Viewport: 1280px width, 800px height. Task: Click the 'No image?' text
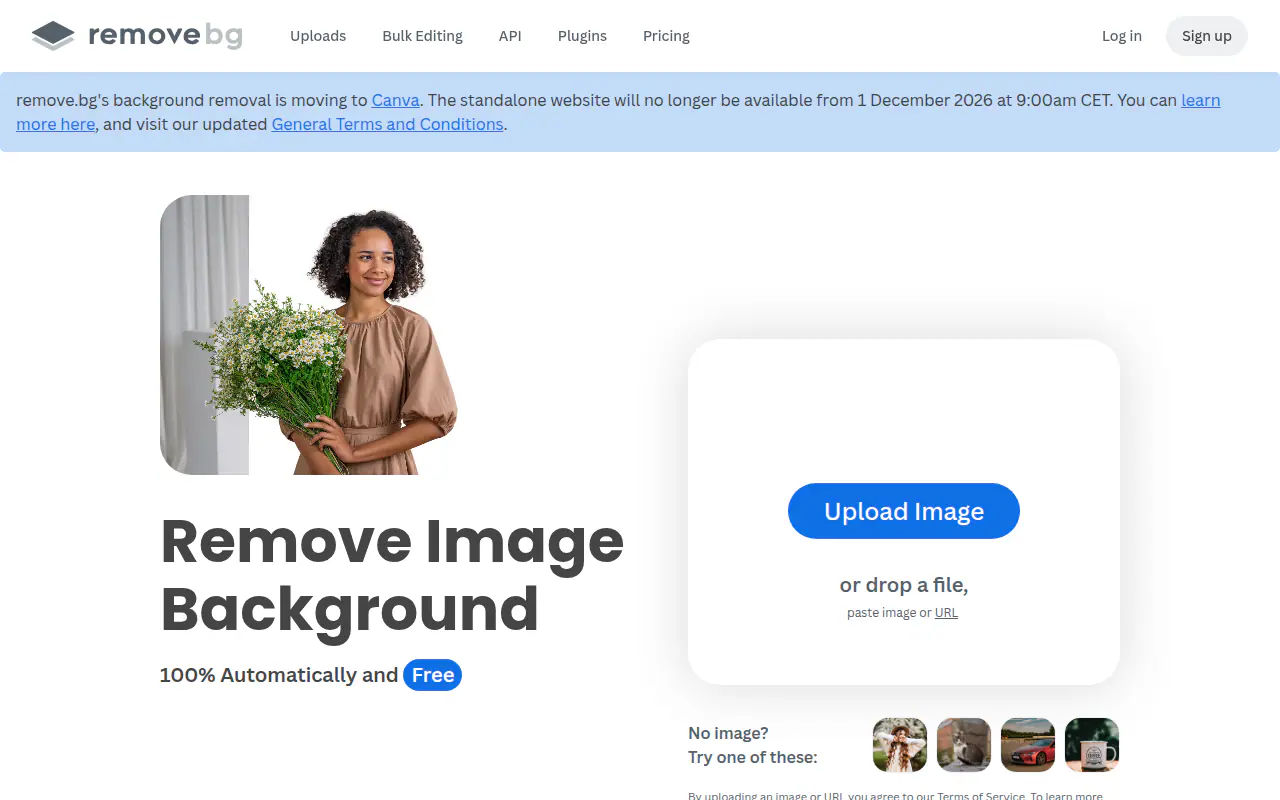click(729, 733)
